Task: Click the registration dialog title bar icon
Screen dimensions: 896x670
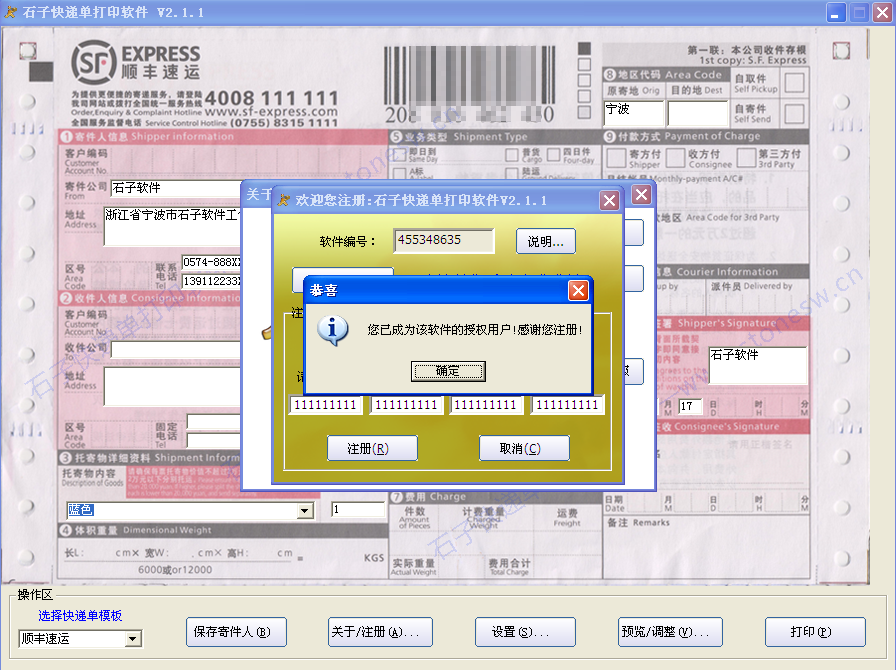Action: 283,200
